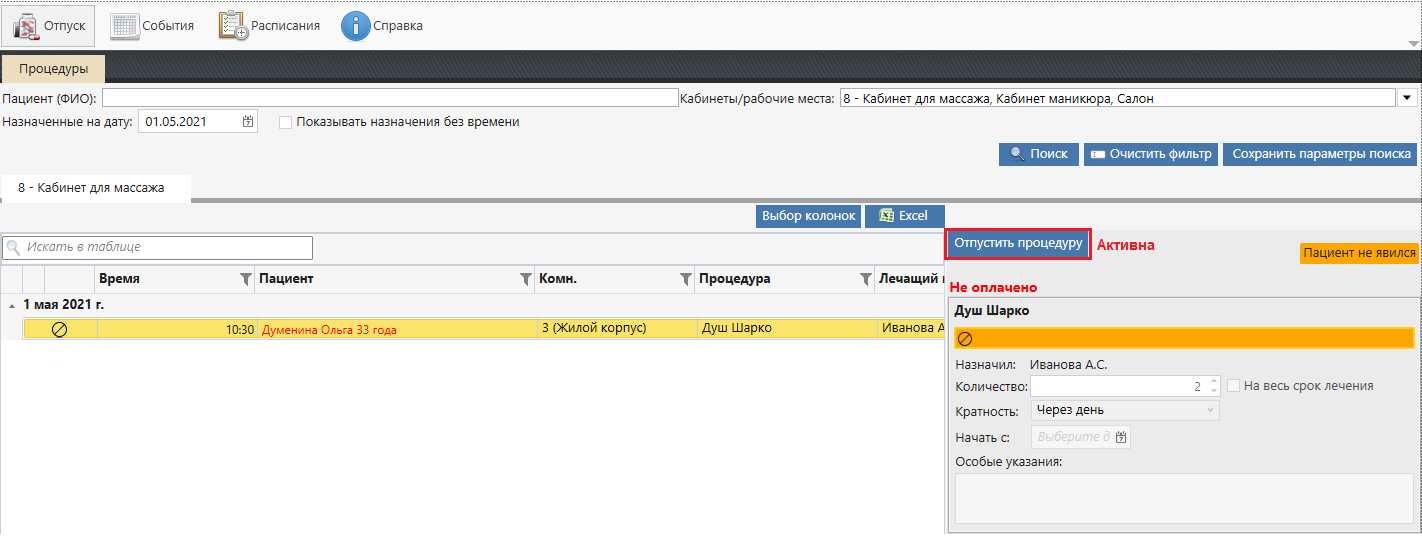Enable Показывать назначения без времени checkbox
Viewport: 1422px width, 536px height.
click(x=286, y=122)
